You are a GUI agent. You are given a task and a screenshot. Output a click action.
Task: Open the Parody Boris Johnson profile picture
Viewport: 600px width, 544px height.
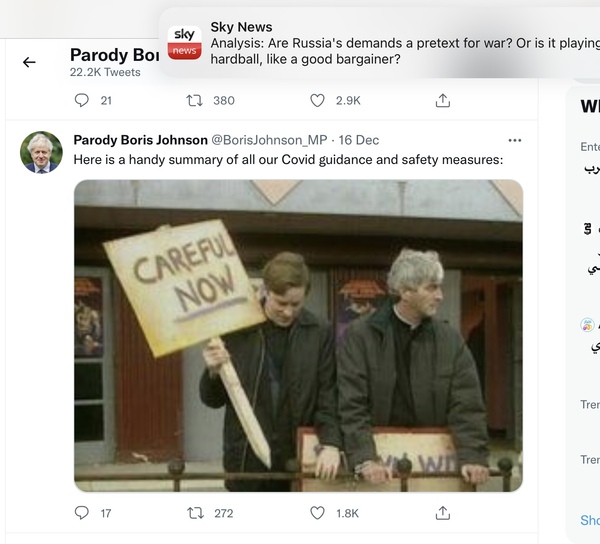tap(41, 152)
